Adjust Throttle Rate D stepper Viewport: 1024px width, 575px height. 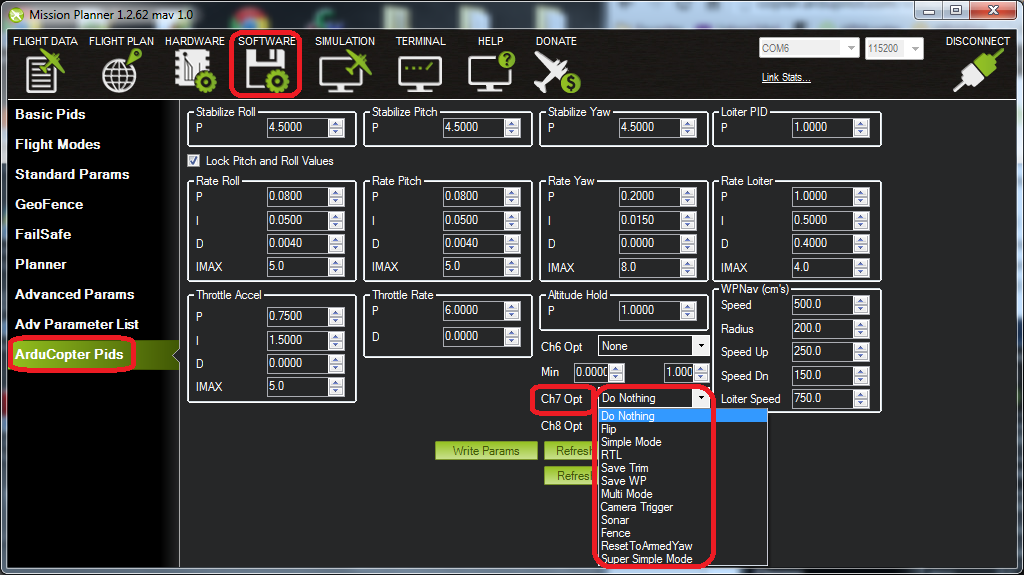(512, 336)
